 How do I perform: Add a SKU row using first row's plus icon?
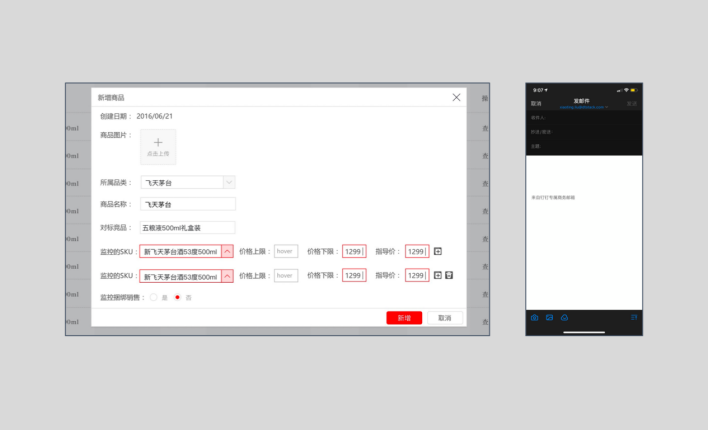(x=438, y=251)
